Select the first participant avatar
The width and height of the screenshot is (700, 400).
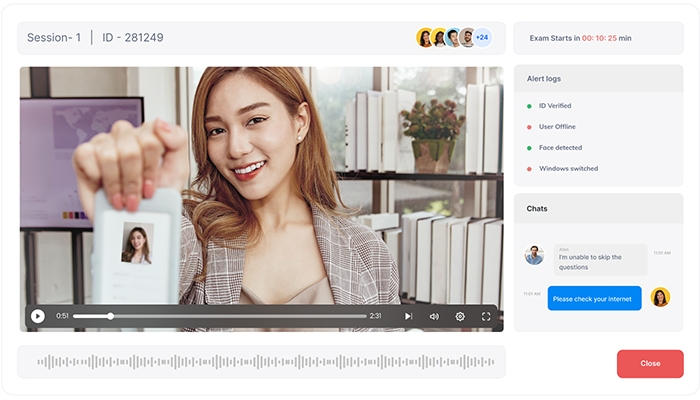coord(425,38)
